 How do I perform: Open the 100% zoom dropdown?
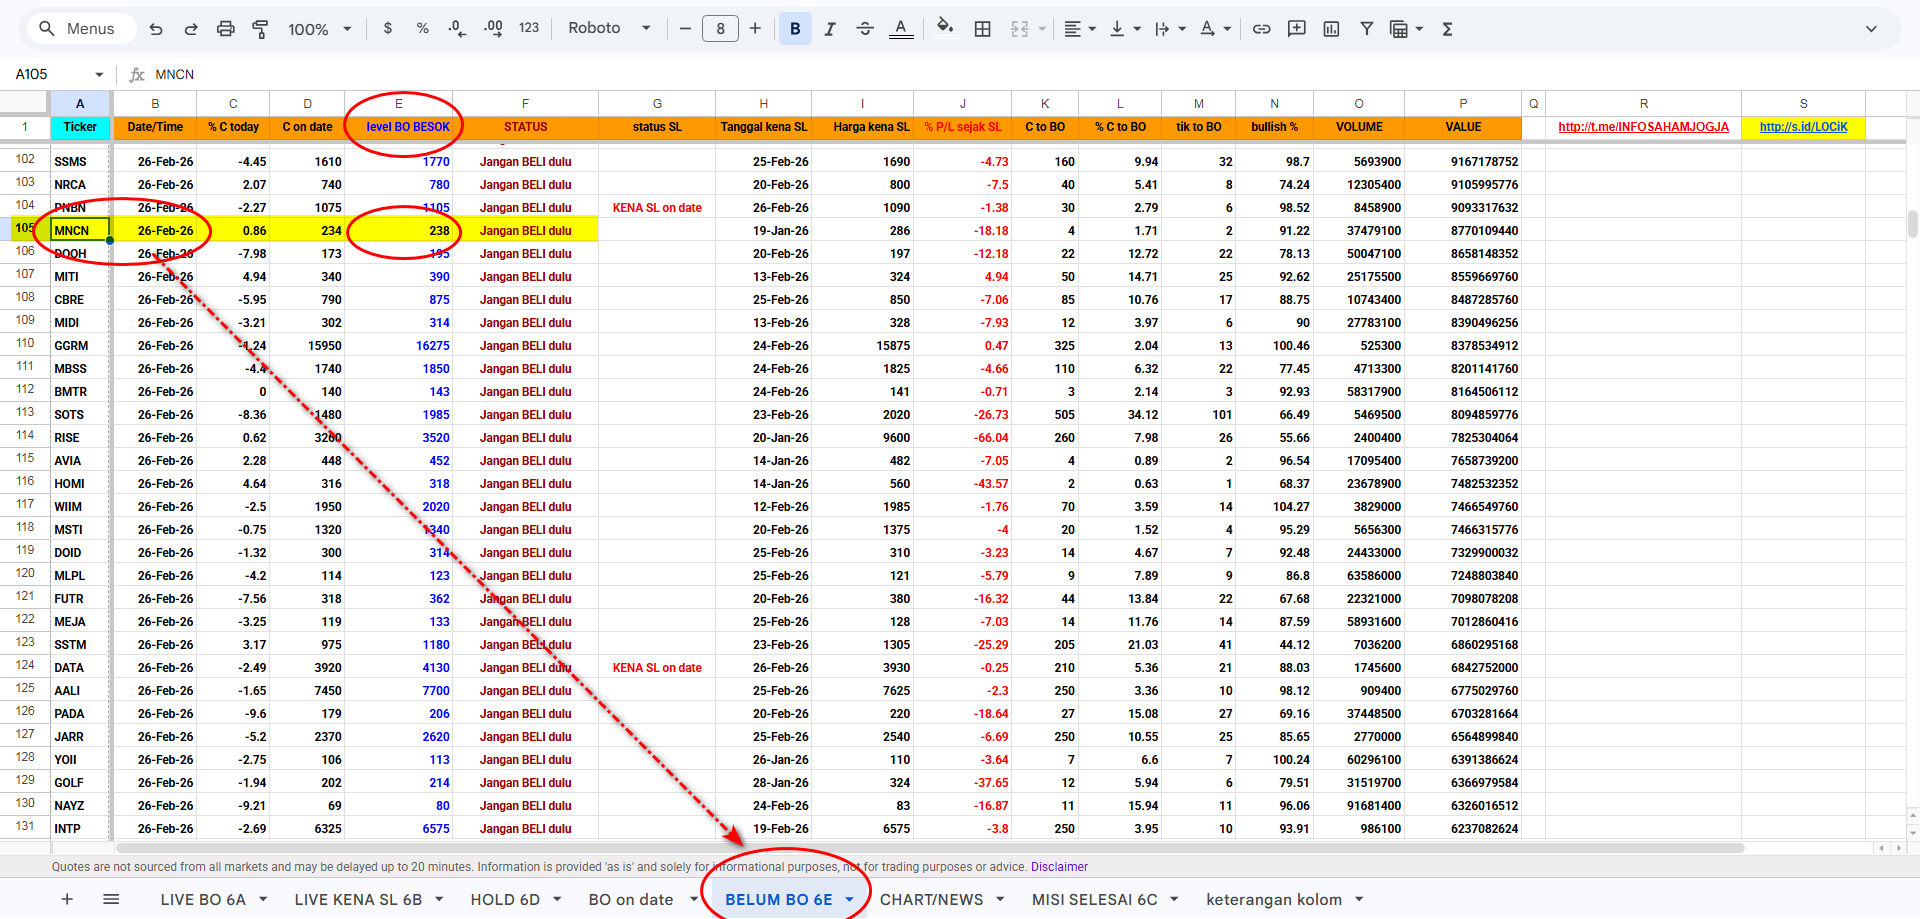point(319,29)
